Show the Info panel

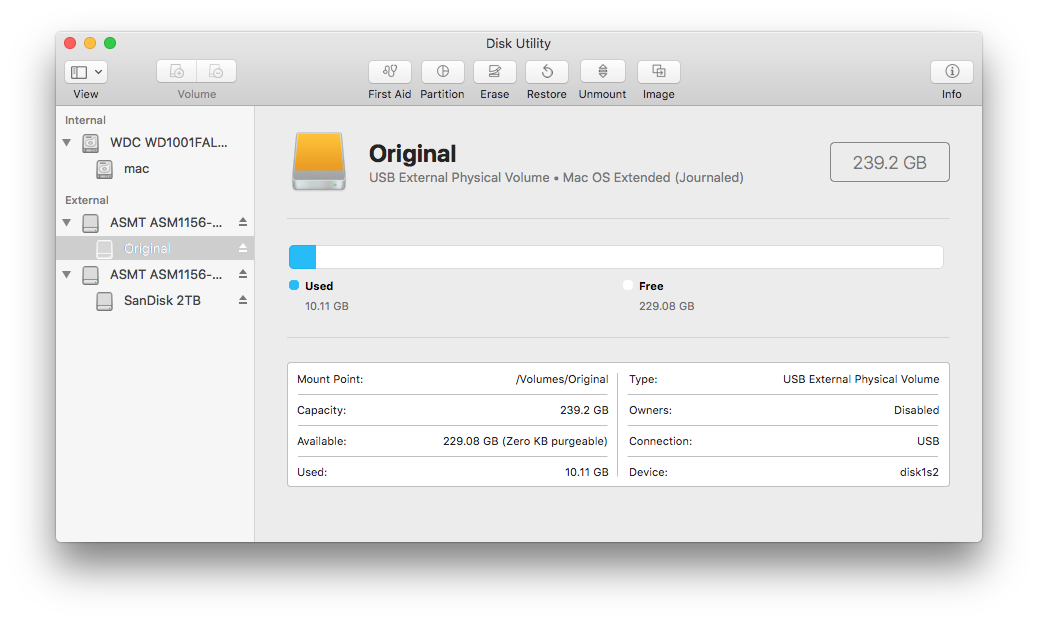pyautogui.click(x=952, y=71)
